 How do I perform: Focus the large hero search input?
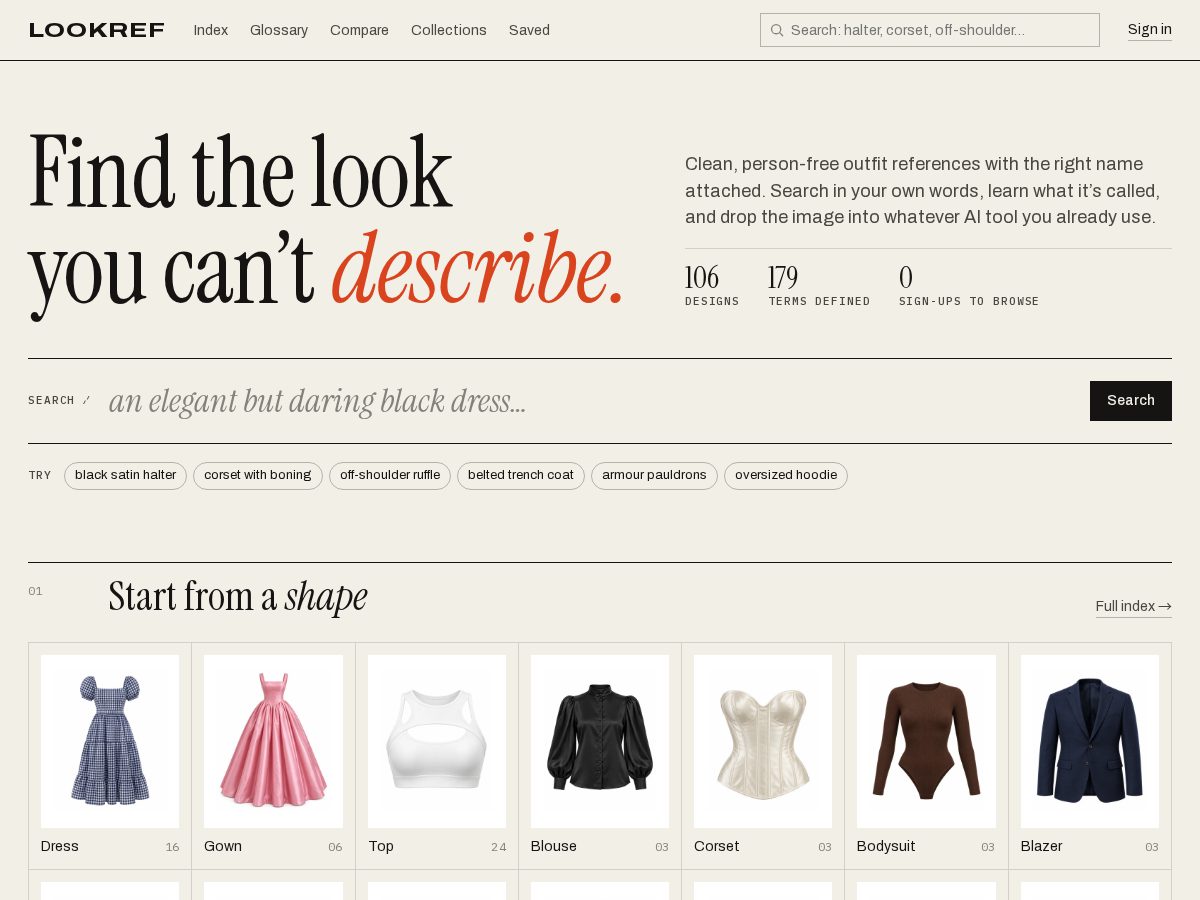(x=590, y=401)
